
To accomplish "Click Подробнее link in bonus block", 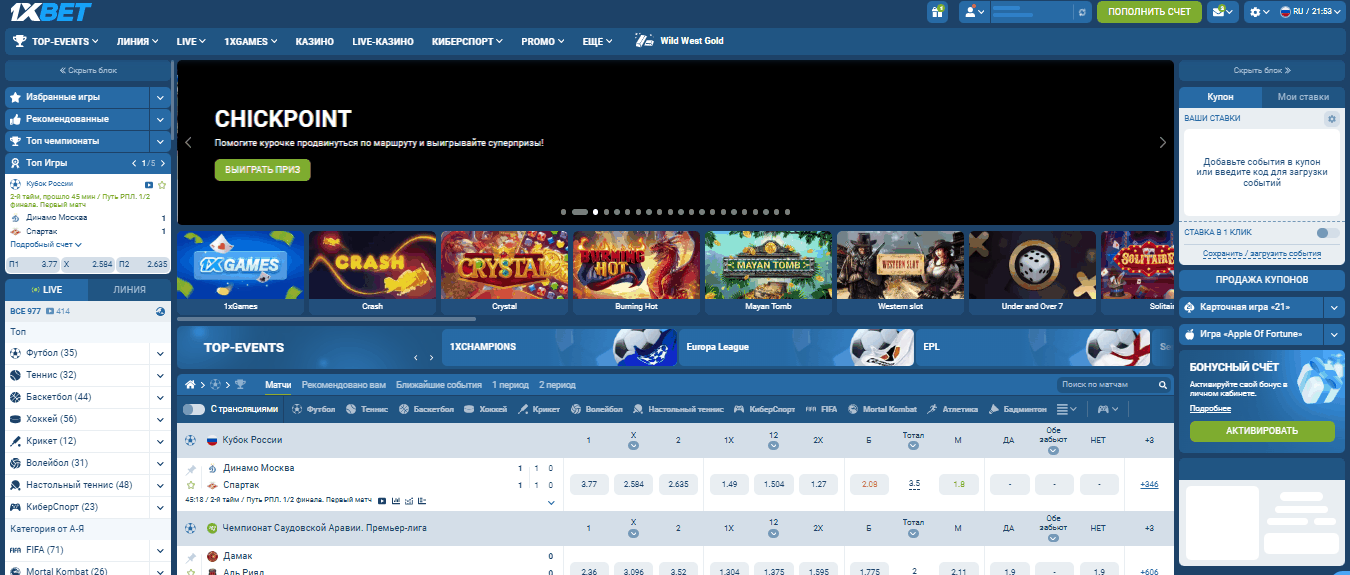I will pyautogui.click(x=1210, y=408).
